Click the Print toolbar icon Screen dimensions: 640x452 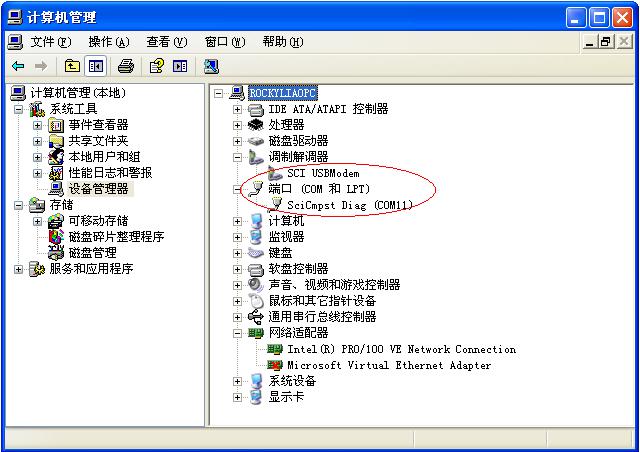[x=126, y=66]
